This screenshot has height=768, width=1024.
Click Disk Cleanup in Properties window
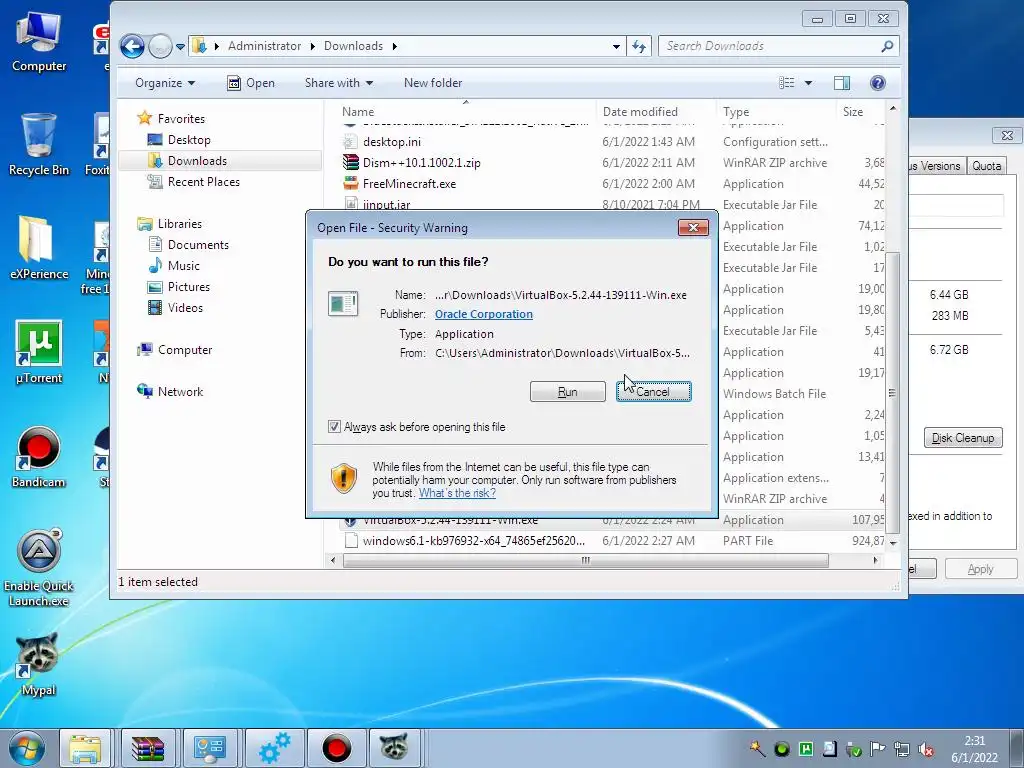click(x=963, y=438)
